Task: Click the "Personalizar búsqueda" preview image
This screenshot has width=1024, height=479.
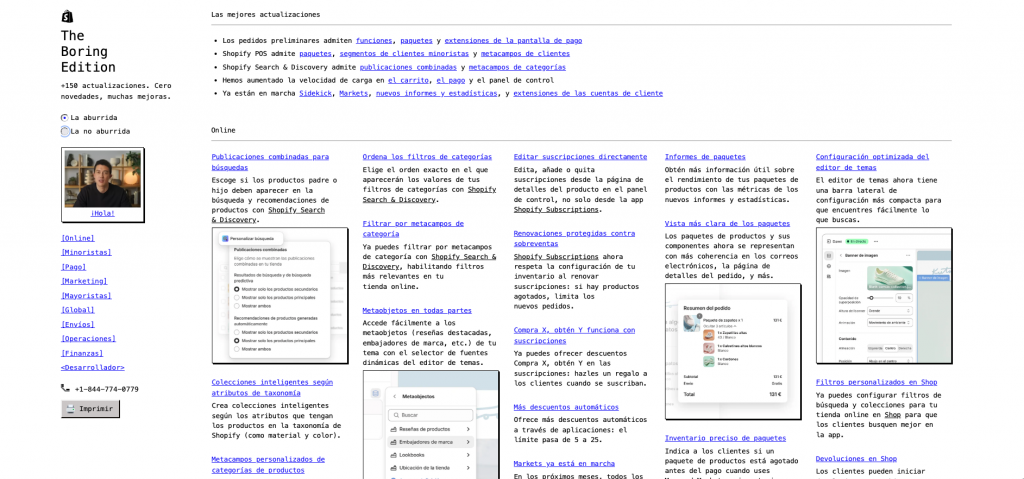Action: (280, 295)
